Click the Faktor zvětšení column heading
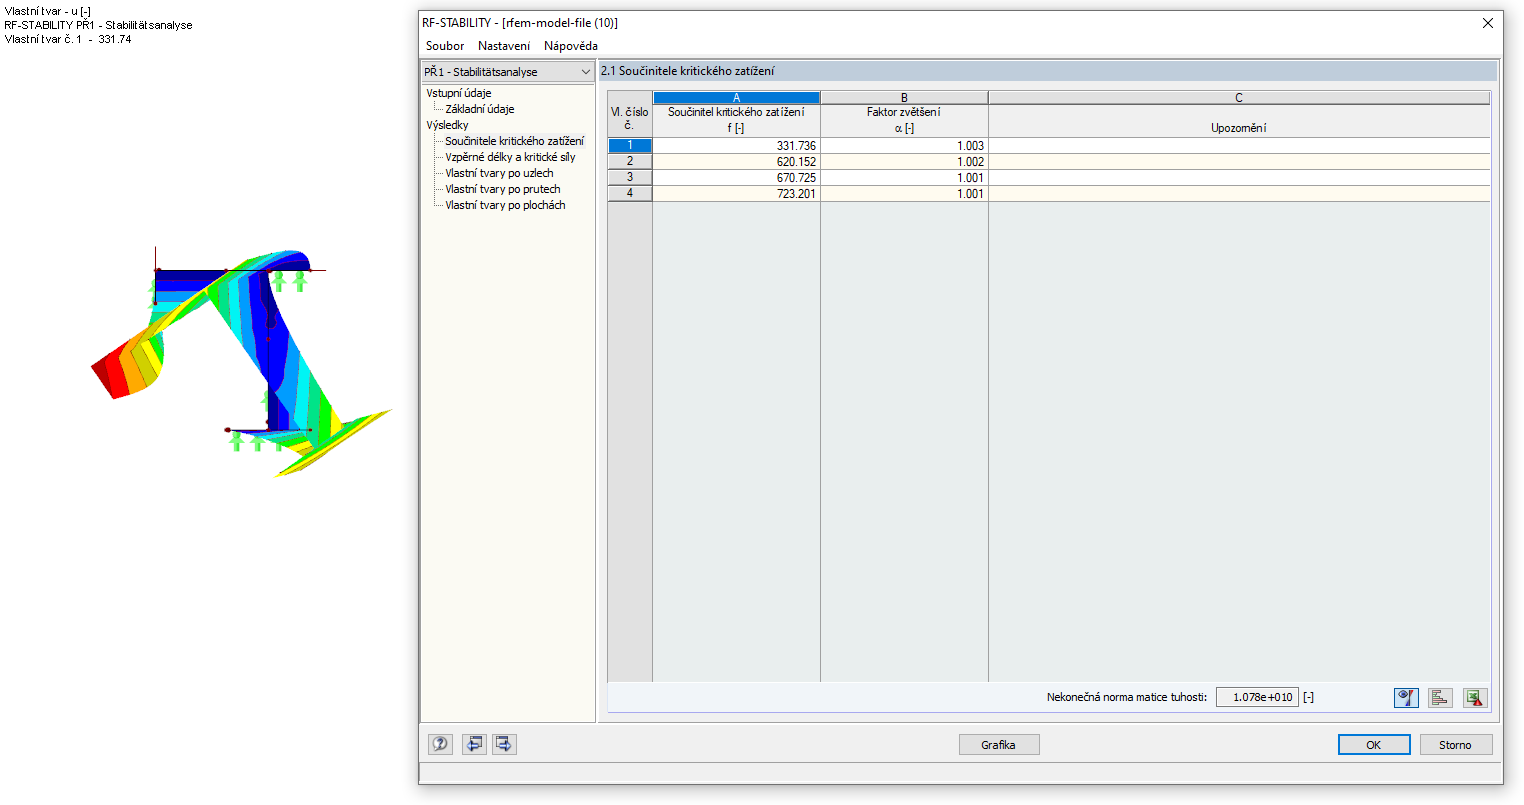Viewport: 1524px width, 805px height. [904, 120]
